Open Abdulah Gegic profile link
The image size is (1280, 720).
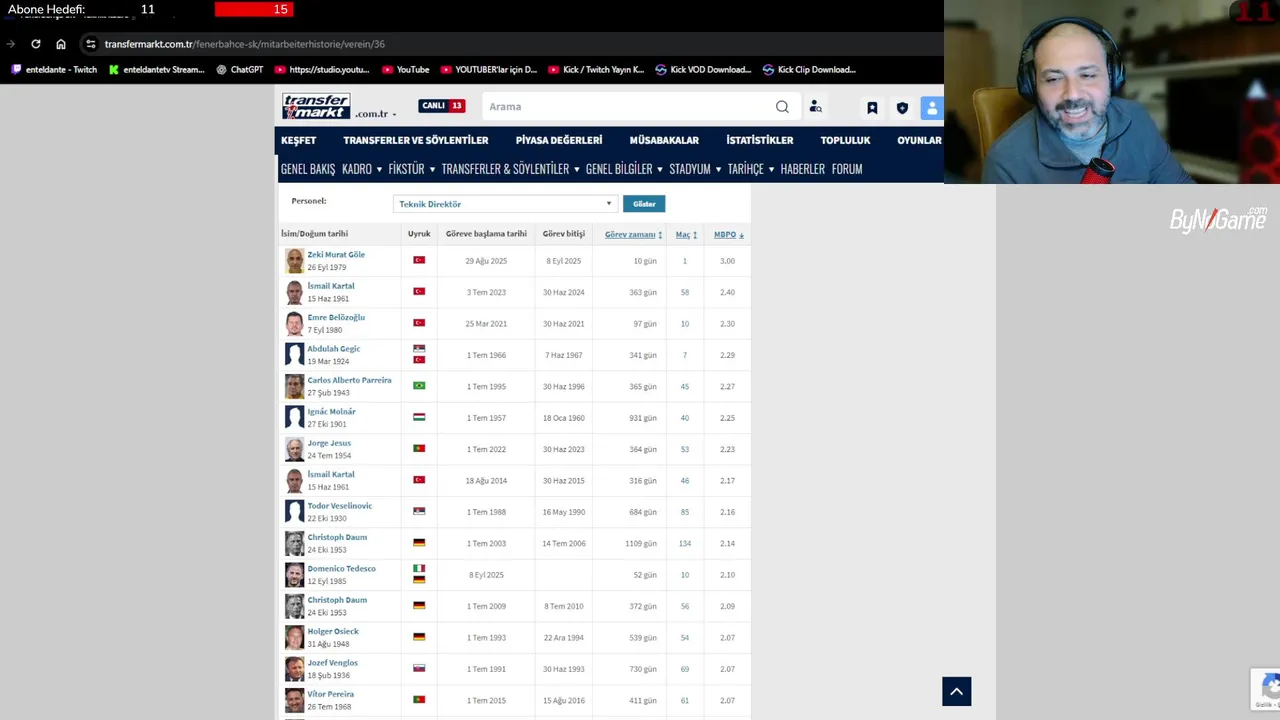point(333,349)
